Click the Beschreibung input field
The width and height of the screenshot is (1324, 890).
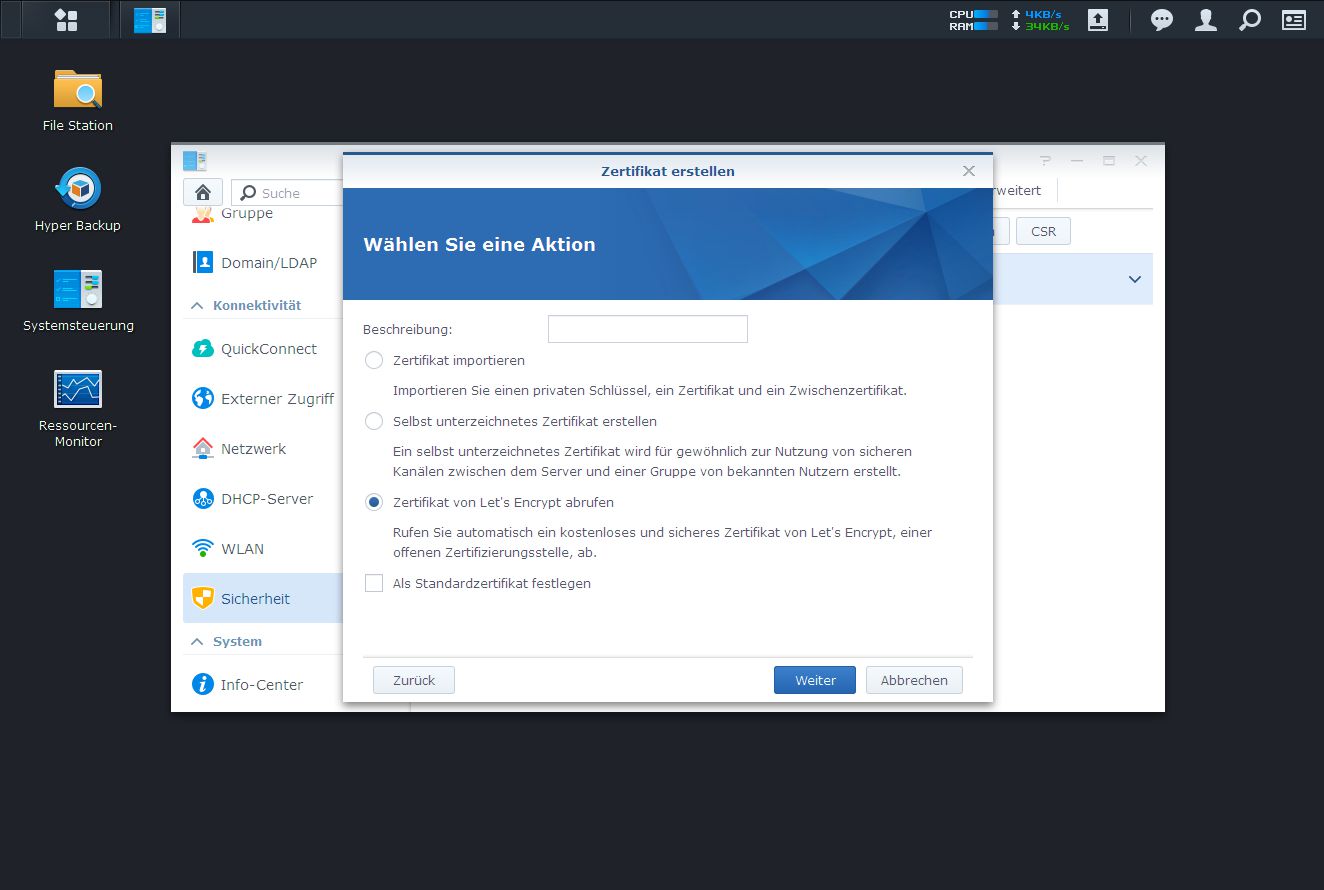(x=648, y=329)
